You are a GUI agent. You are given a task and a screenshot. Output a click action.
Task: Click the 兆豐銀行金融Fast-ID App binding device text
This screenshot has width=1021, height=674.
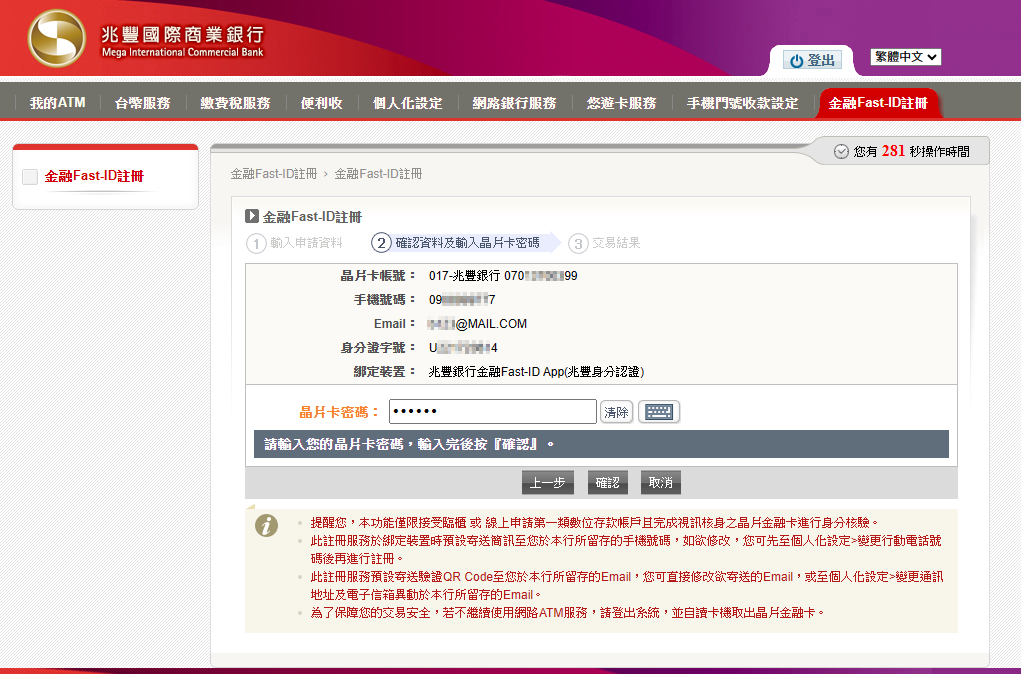tap(537, 372)
